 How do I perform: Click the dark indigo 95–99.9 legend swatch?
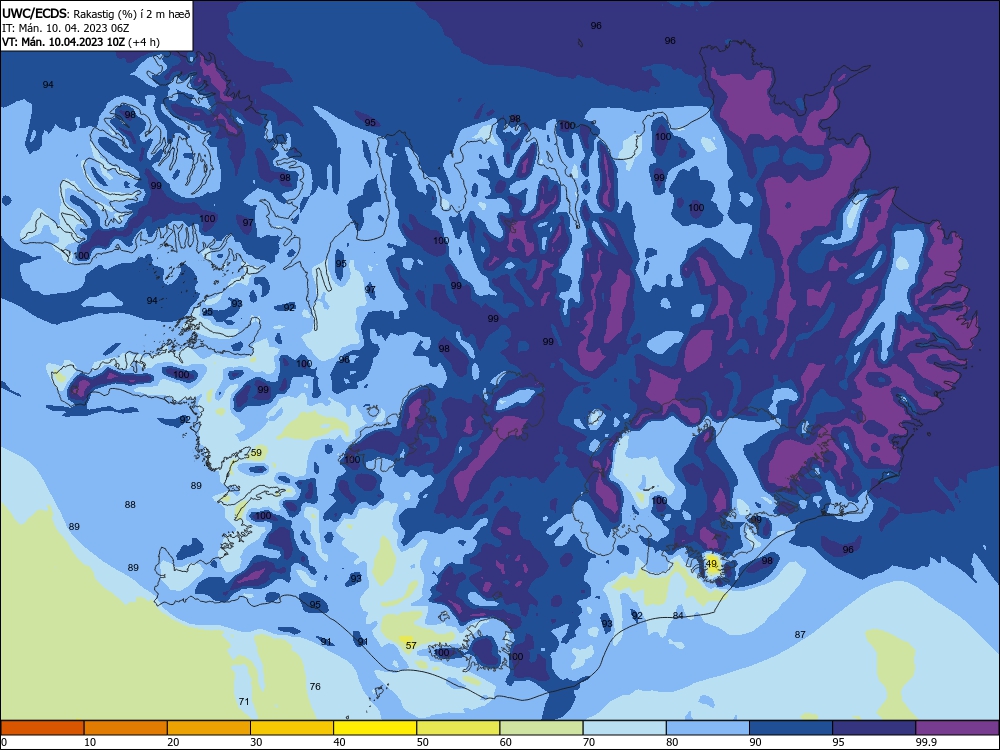coord(874,728)
